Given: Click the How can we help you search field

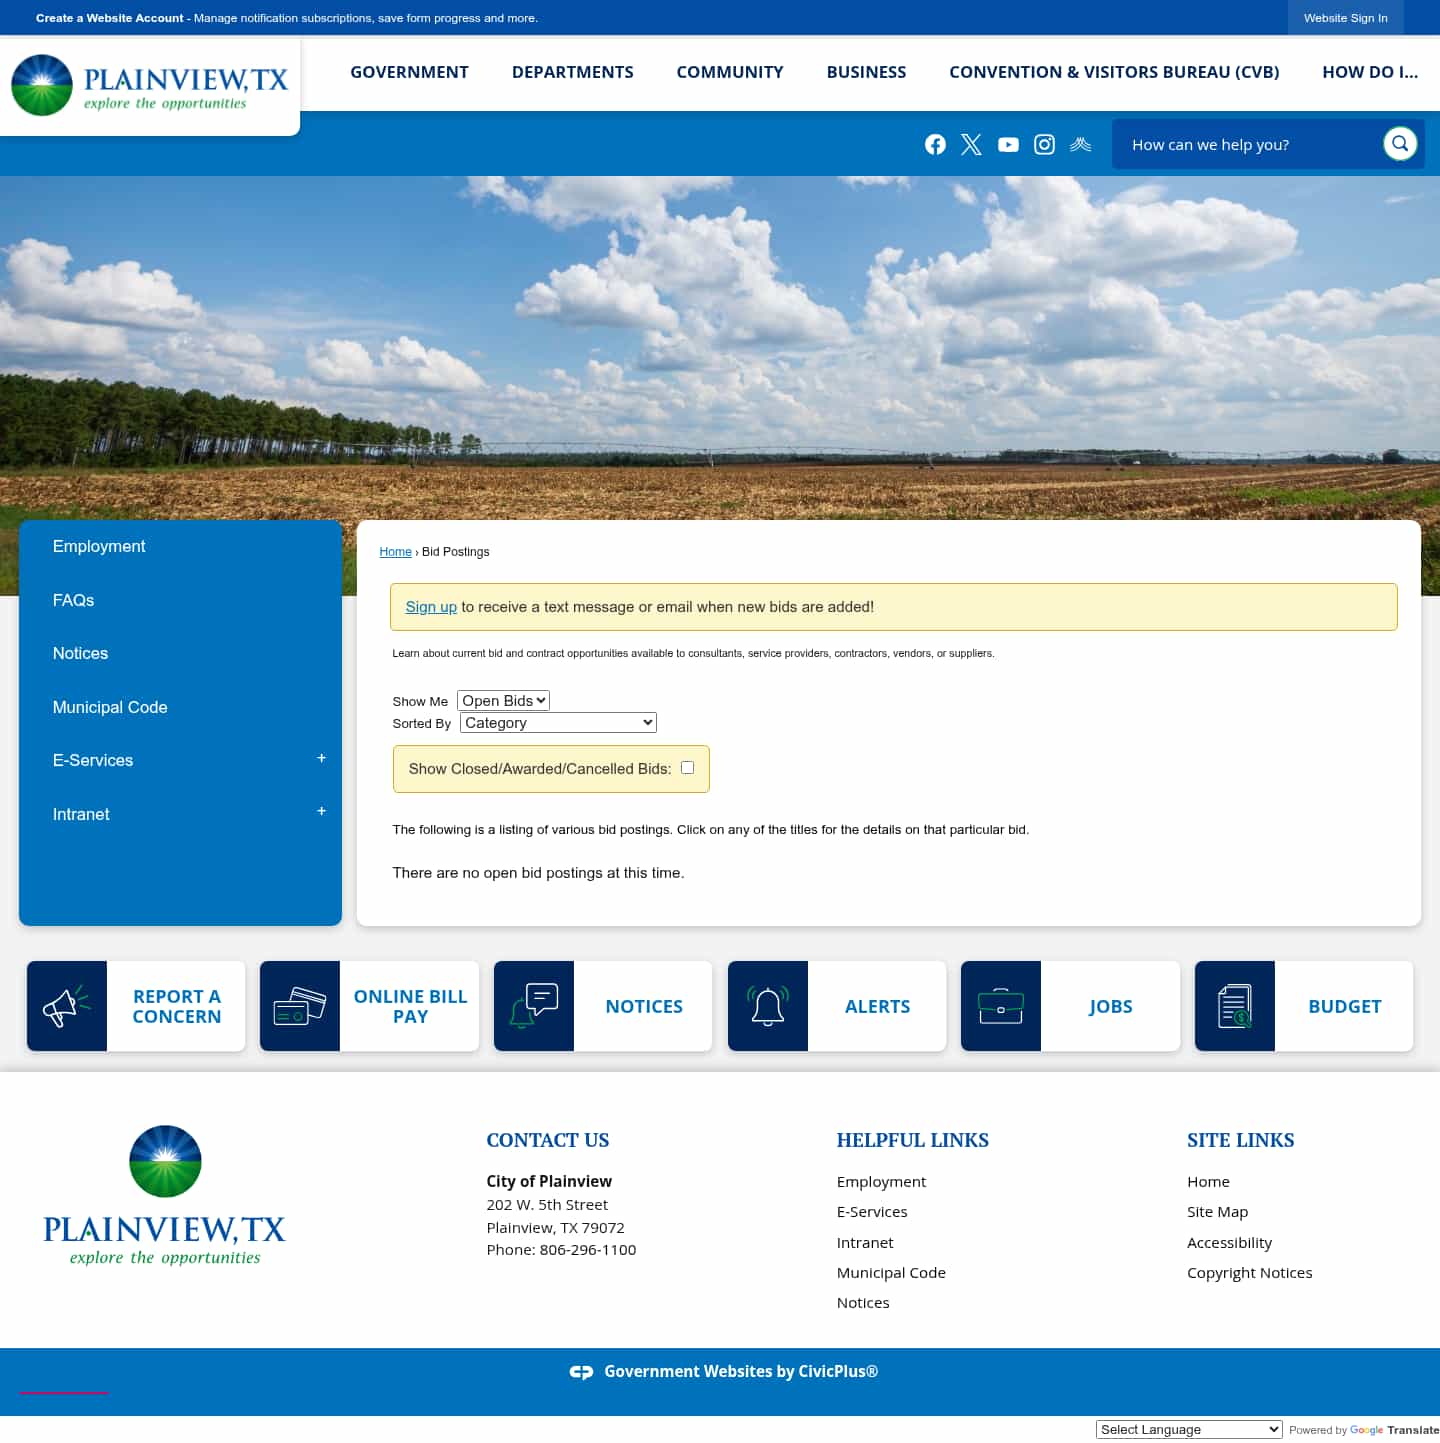Looking at the screenshot, I should point(1250,144).
